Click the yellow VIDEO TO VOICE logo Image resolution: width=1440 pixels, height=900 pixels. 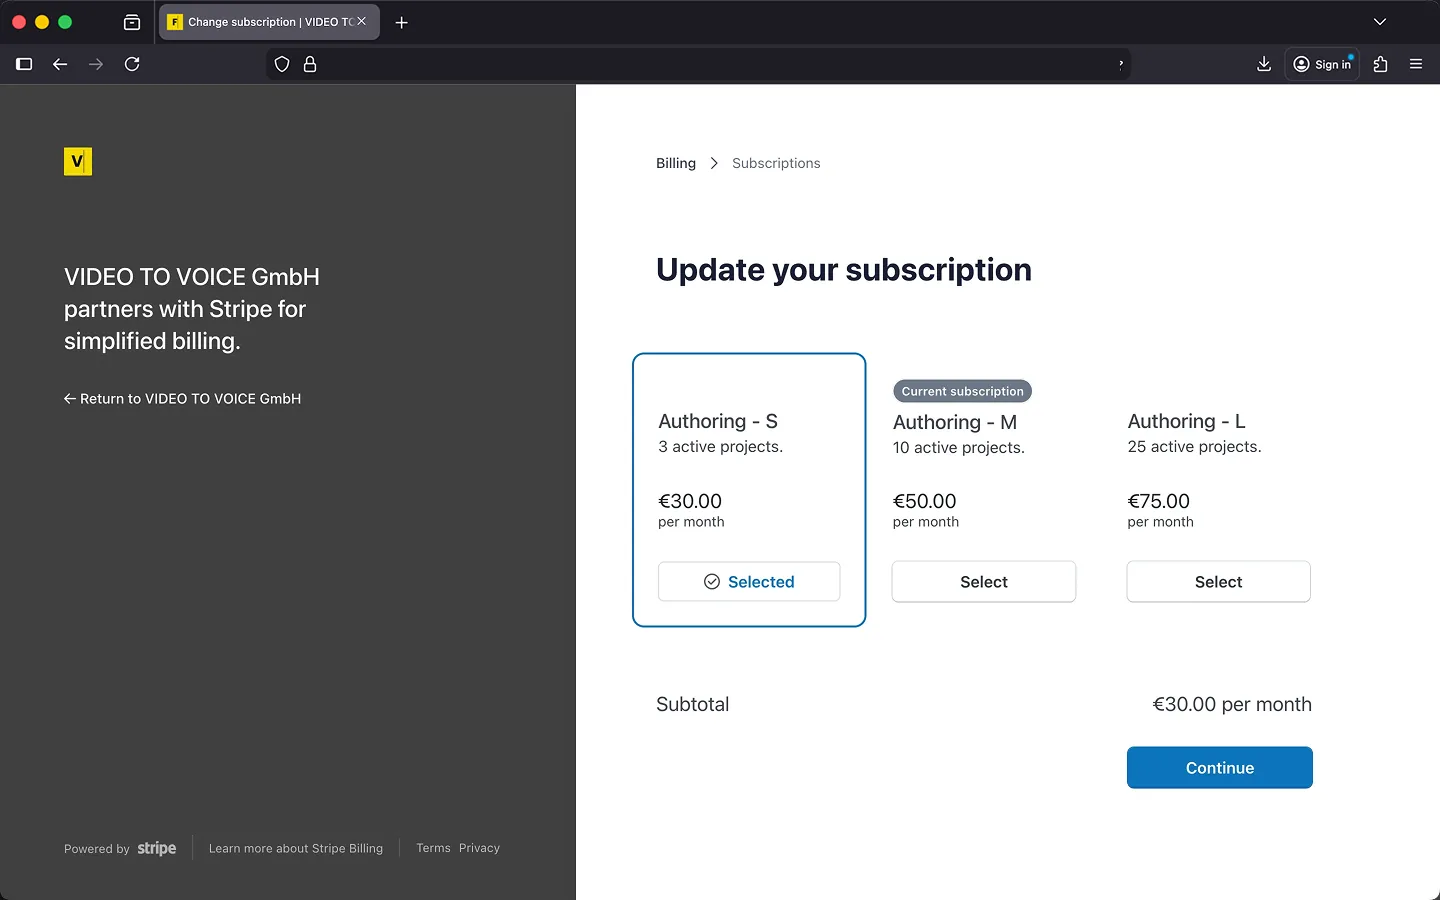tap(78, 161)
